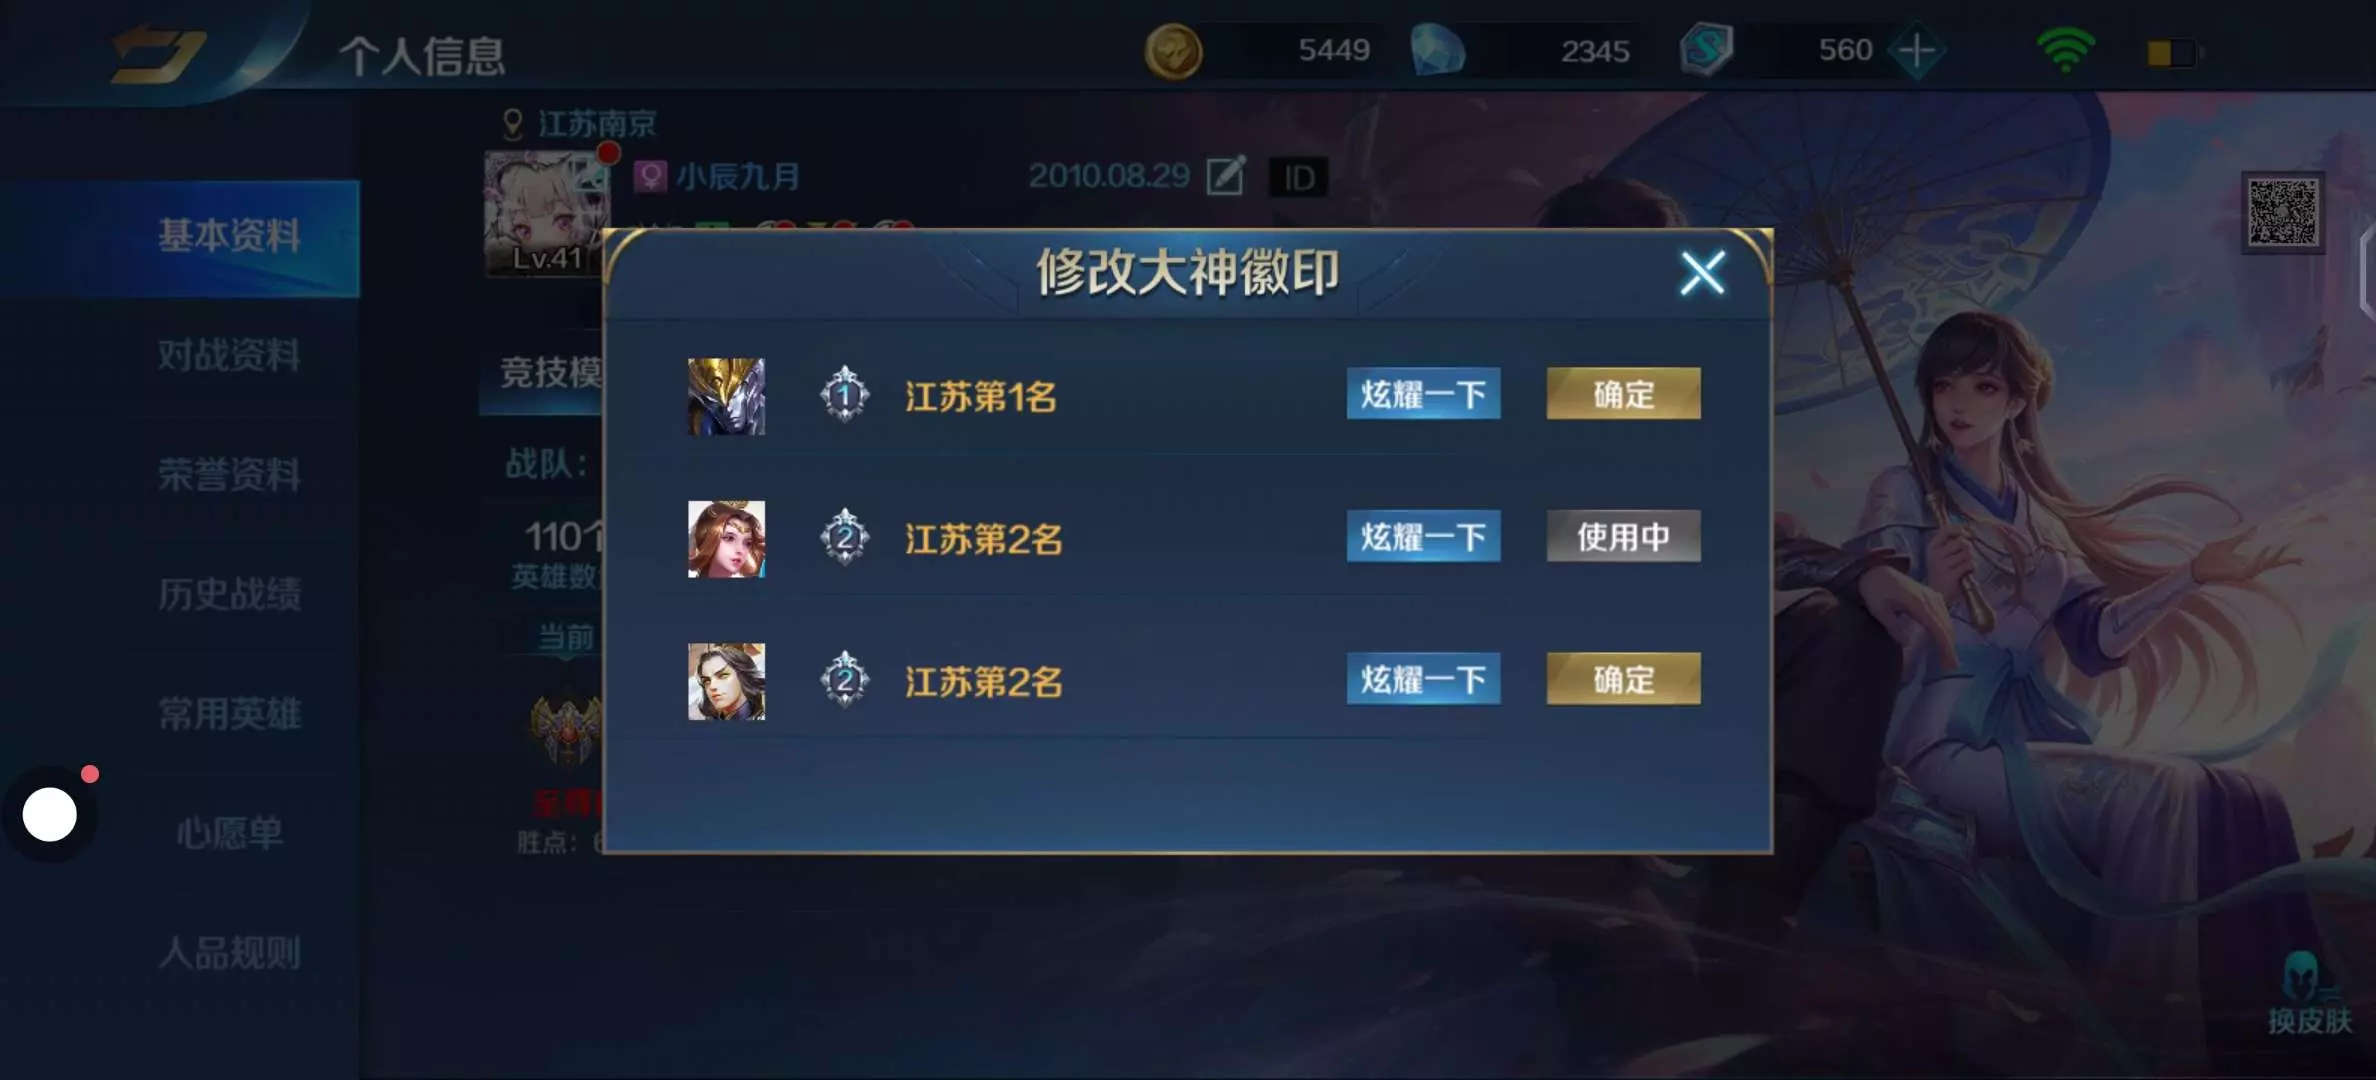Tap the 换皮肤 skin change icon
The width and height of the screenshot is (2376, 1080).
point(2308,991)
